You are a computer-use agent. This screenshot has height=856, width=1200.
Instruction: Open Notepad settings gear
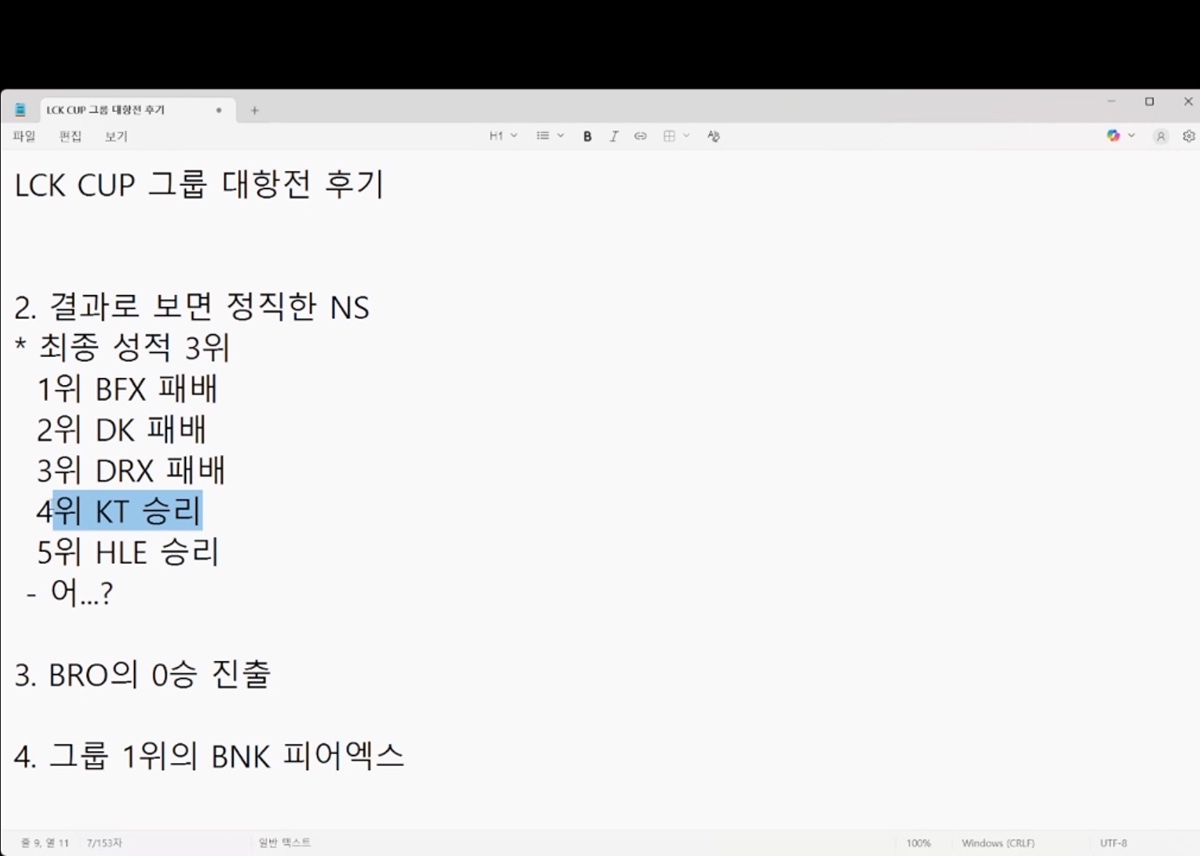(x=1188, y=136)
